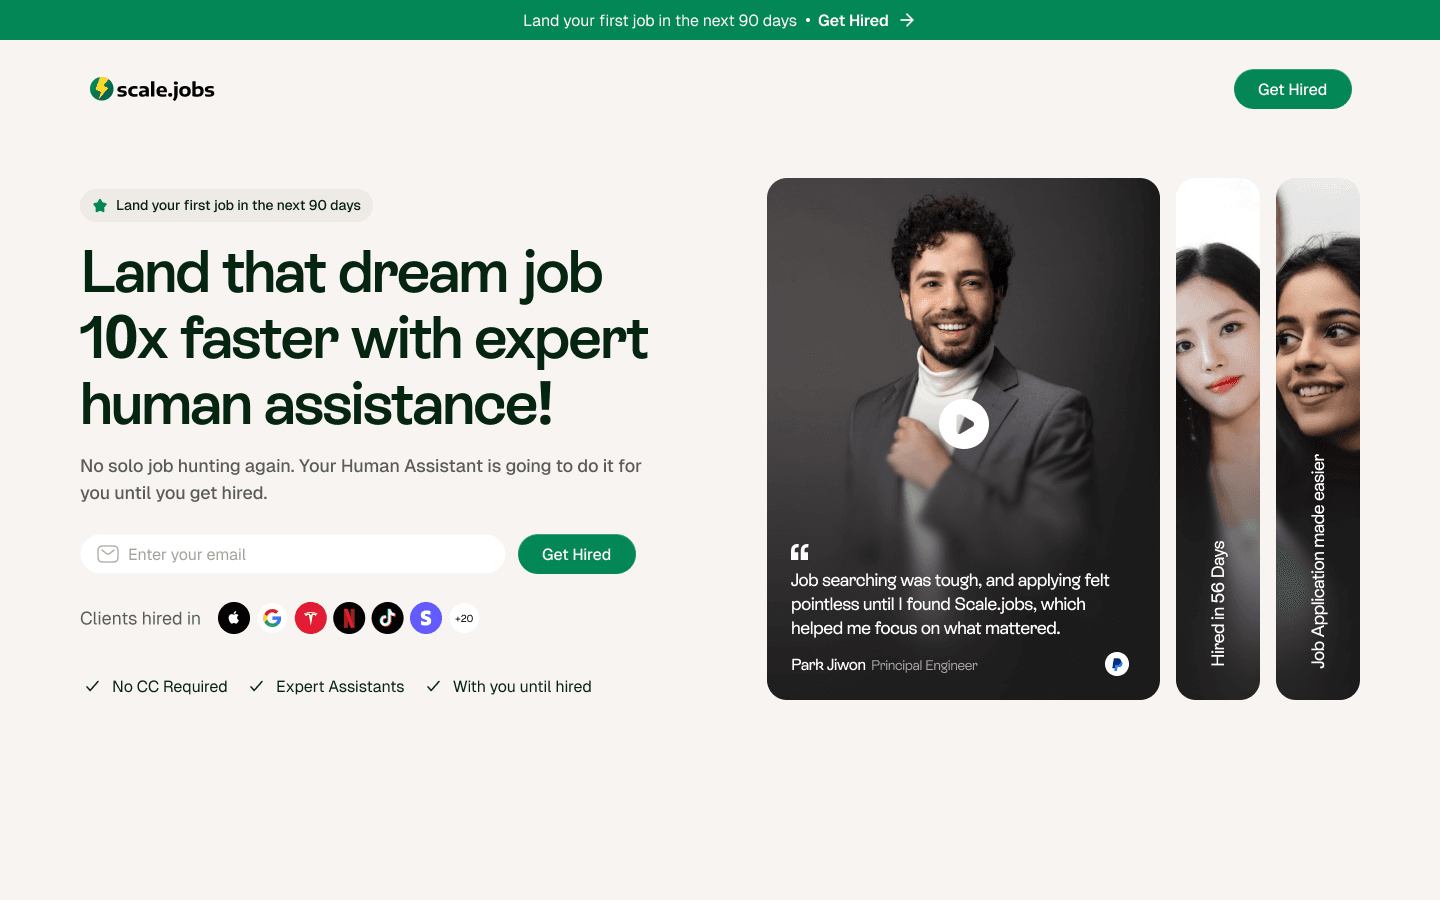
Task: Click the +20 more companies badge
Action: click(x=464, y=618)
